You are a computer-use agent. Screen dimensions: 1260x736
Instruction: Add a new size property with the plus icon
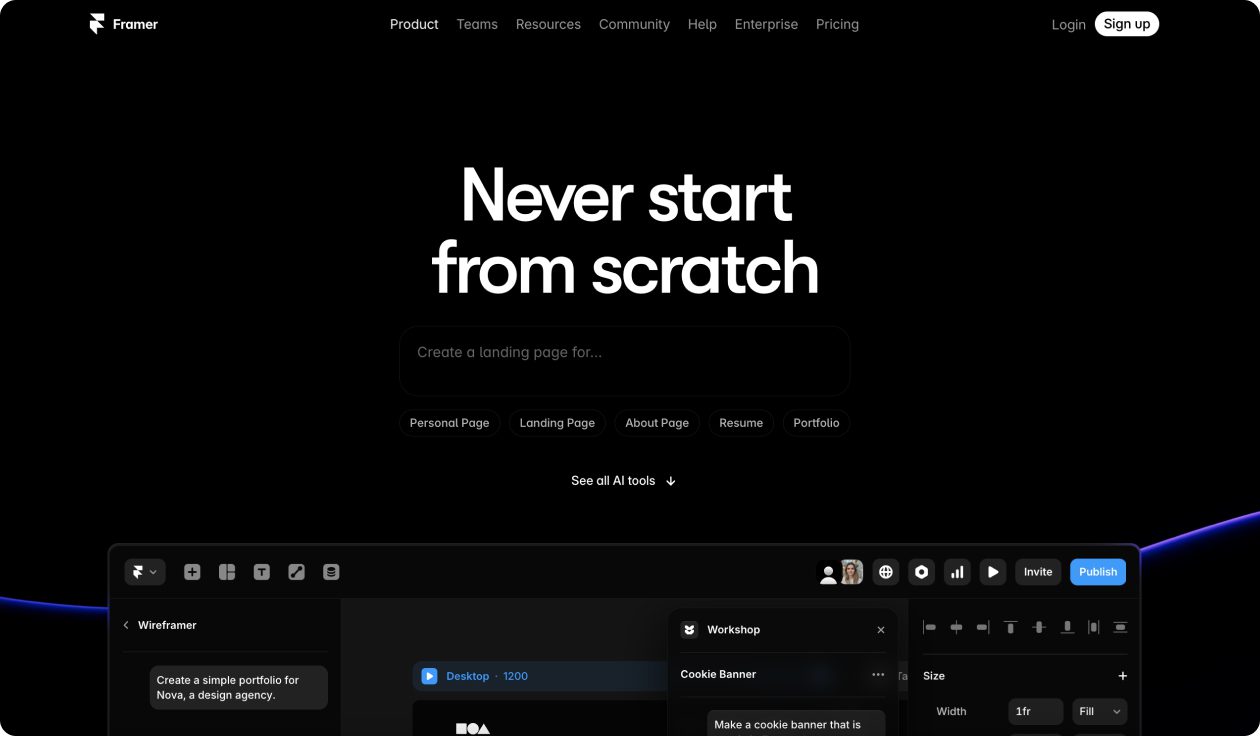coord(1122,675)
